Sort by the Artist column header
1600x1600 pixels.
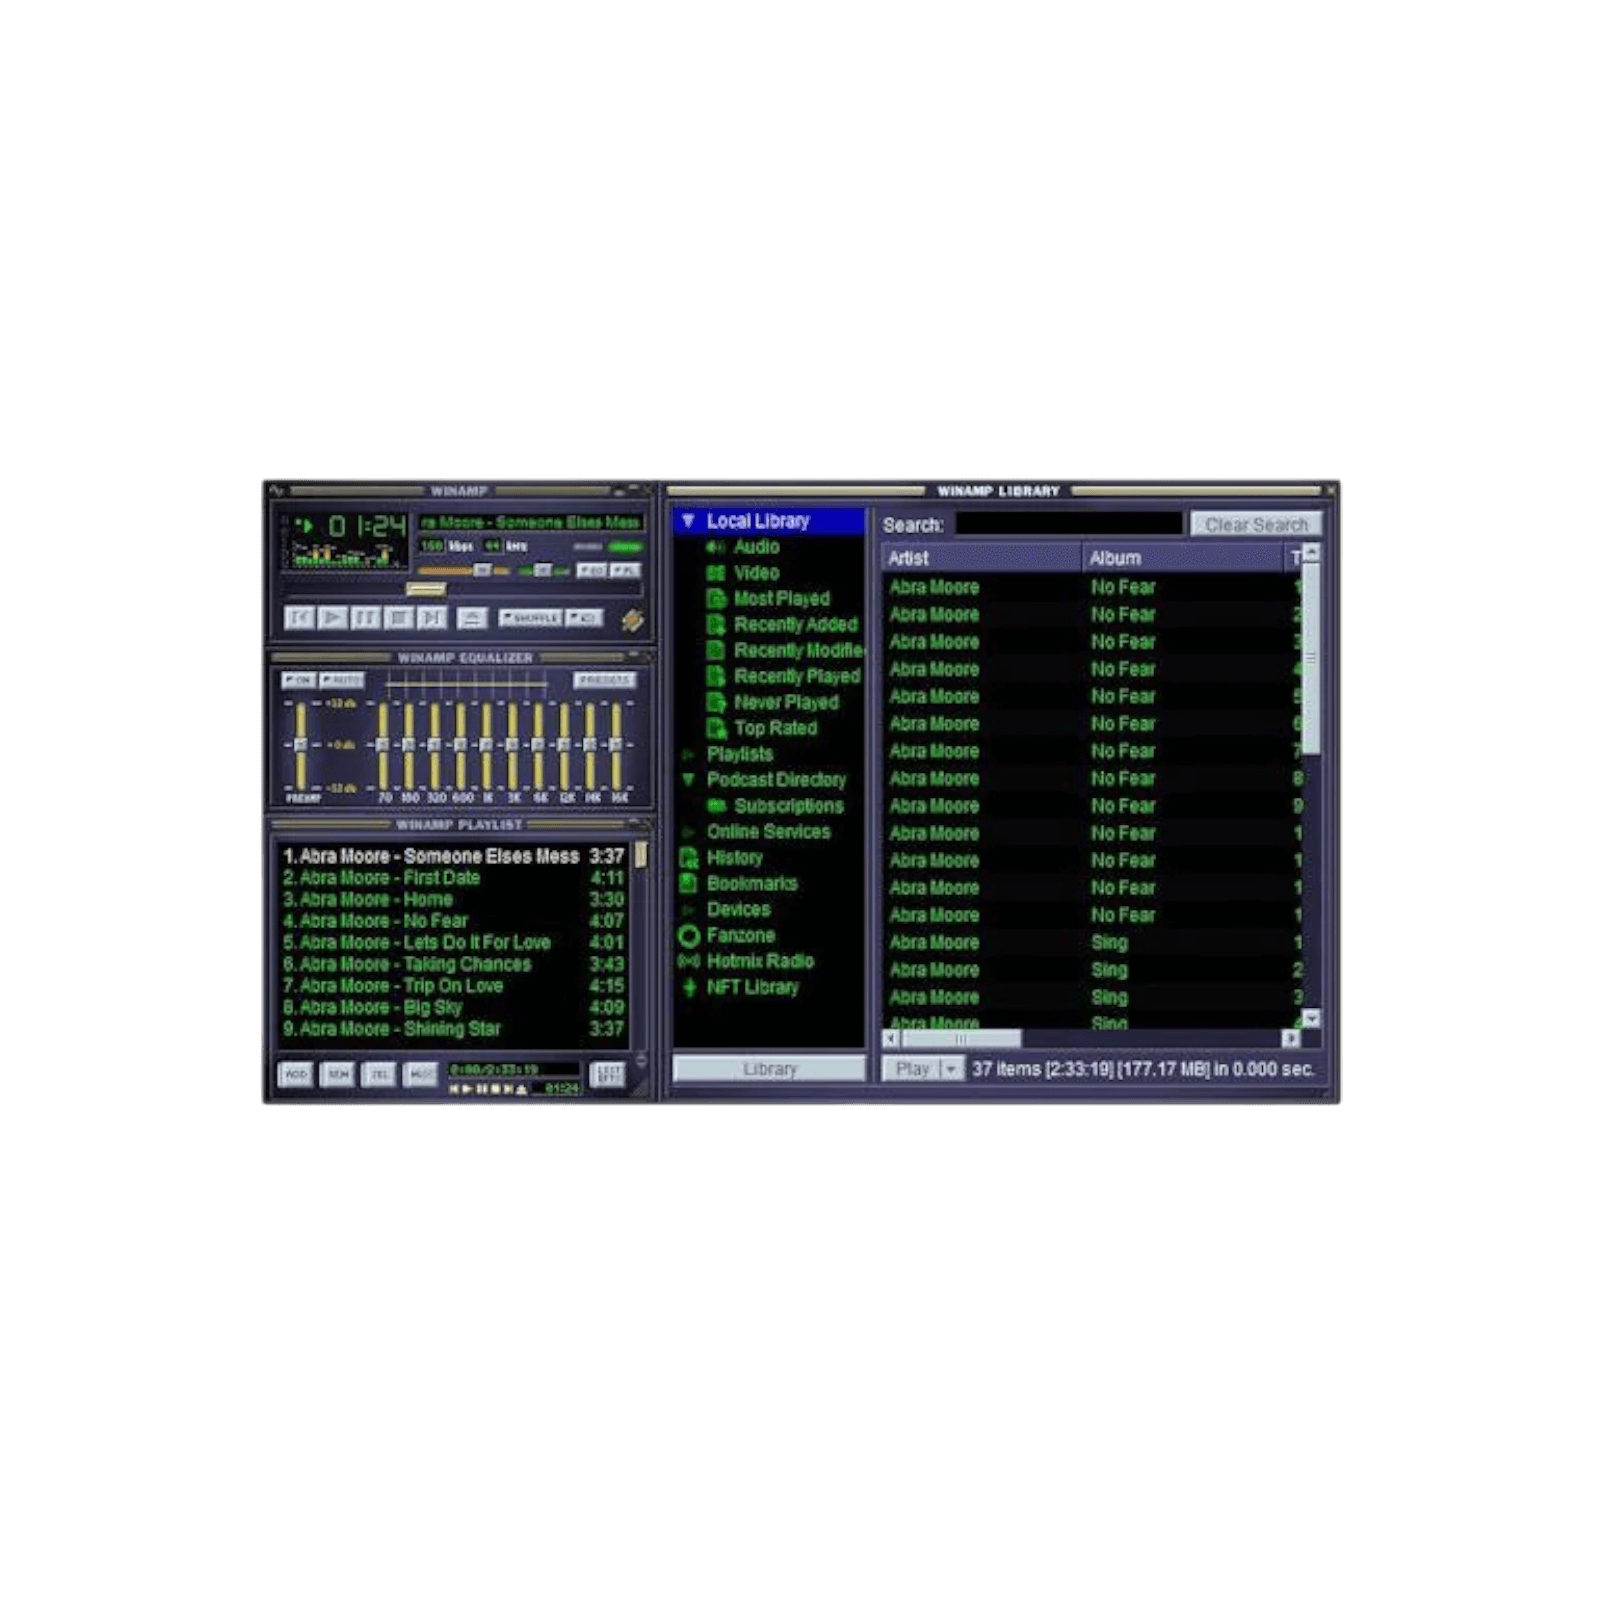point(981,558)
